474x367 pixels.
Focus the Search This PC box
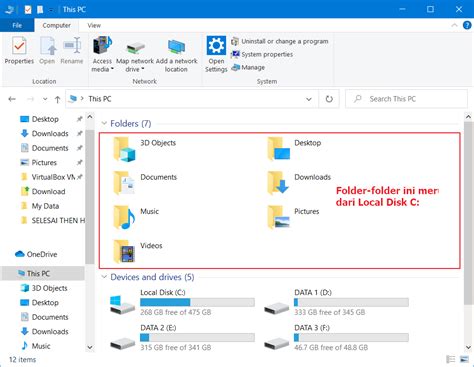pyautogui.click(x=406, y=99)
